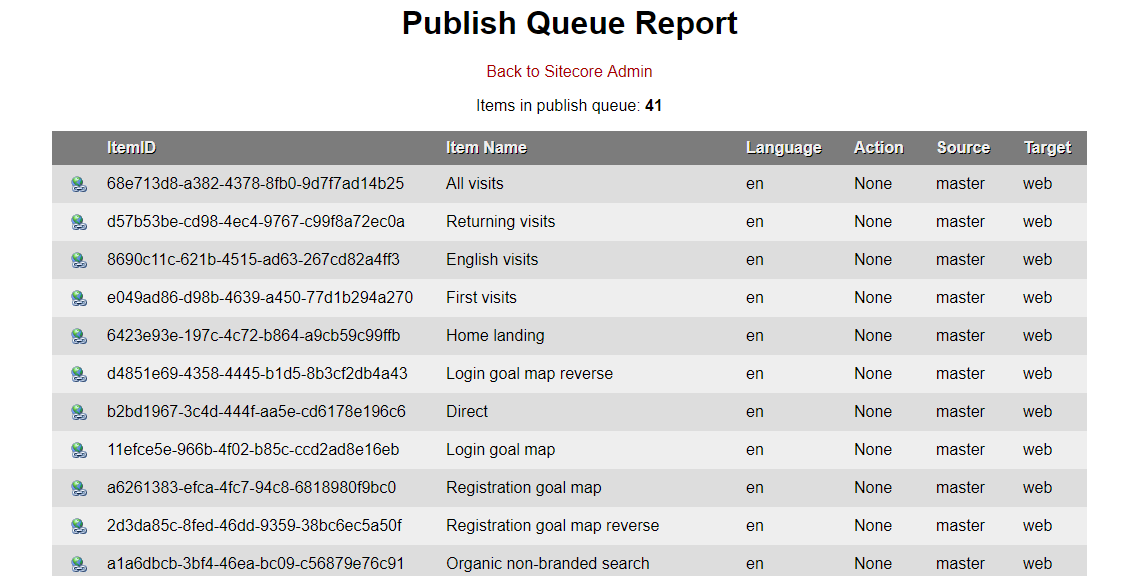The image size is (1146, 576).
Task: Click the Login goal map name in the 11efce5e row
Action: pos(501,450)
